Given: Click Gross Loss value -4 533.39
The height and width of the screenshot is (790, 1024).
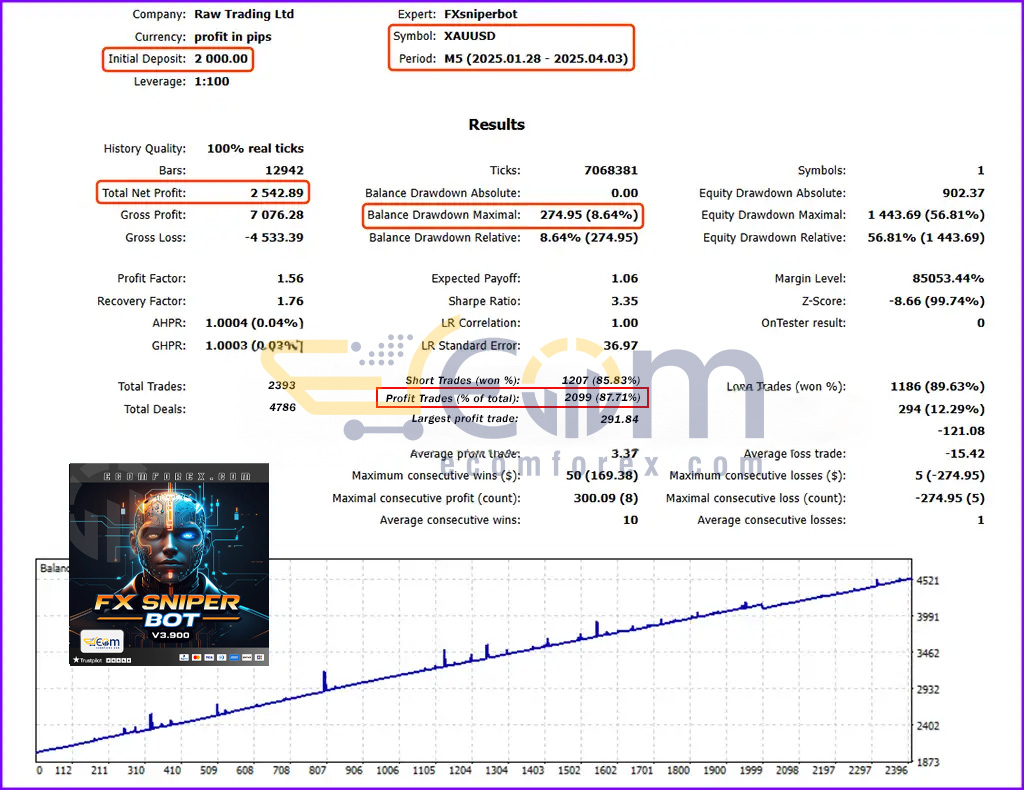Looking at the screenshot, I should [274, 238].
